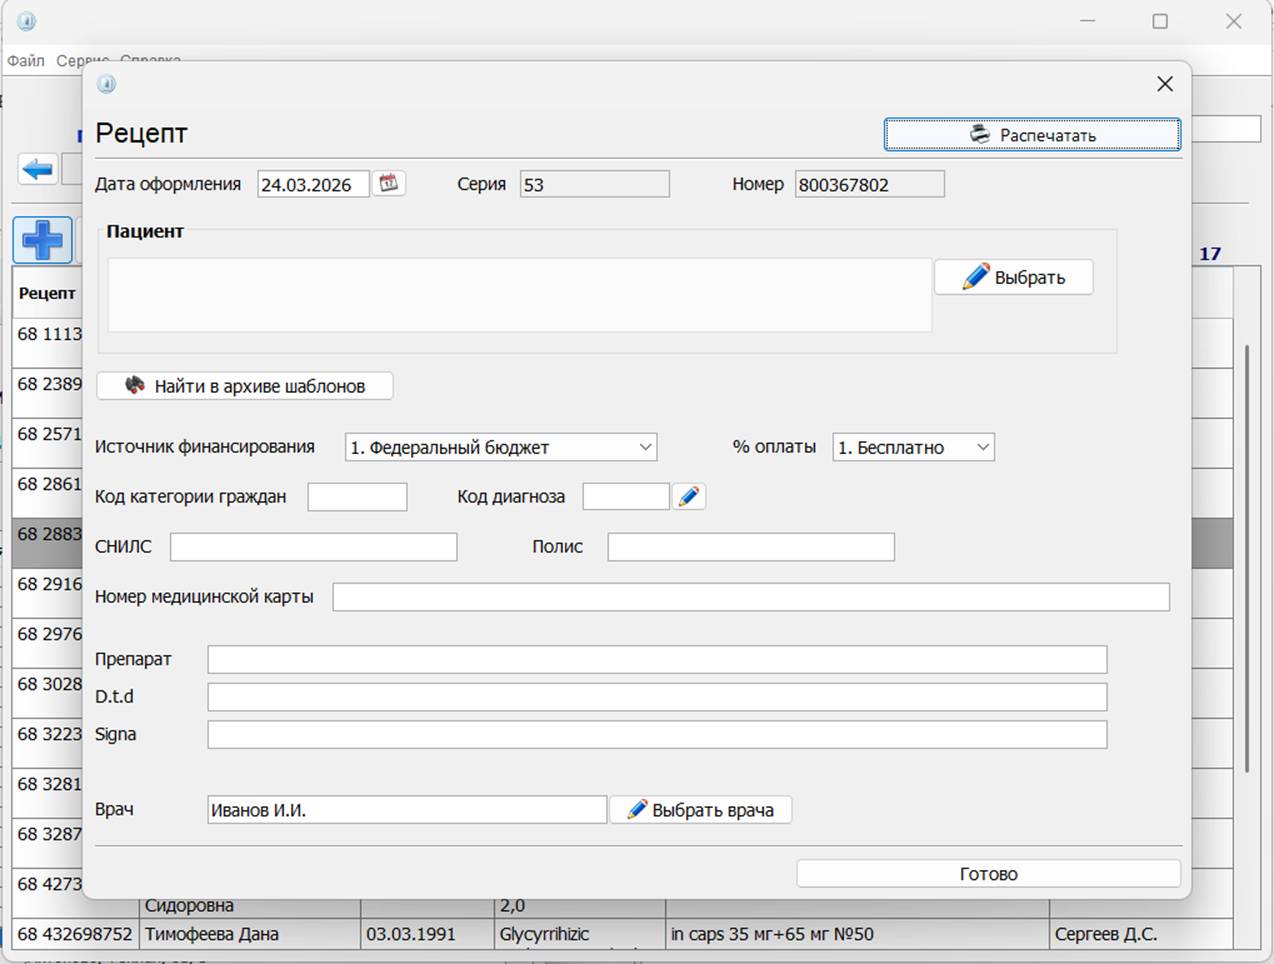Viewport: 1274px width, 964px height.
Task: Open the Файл menu
Action: pos(26,61)
